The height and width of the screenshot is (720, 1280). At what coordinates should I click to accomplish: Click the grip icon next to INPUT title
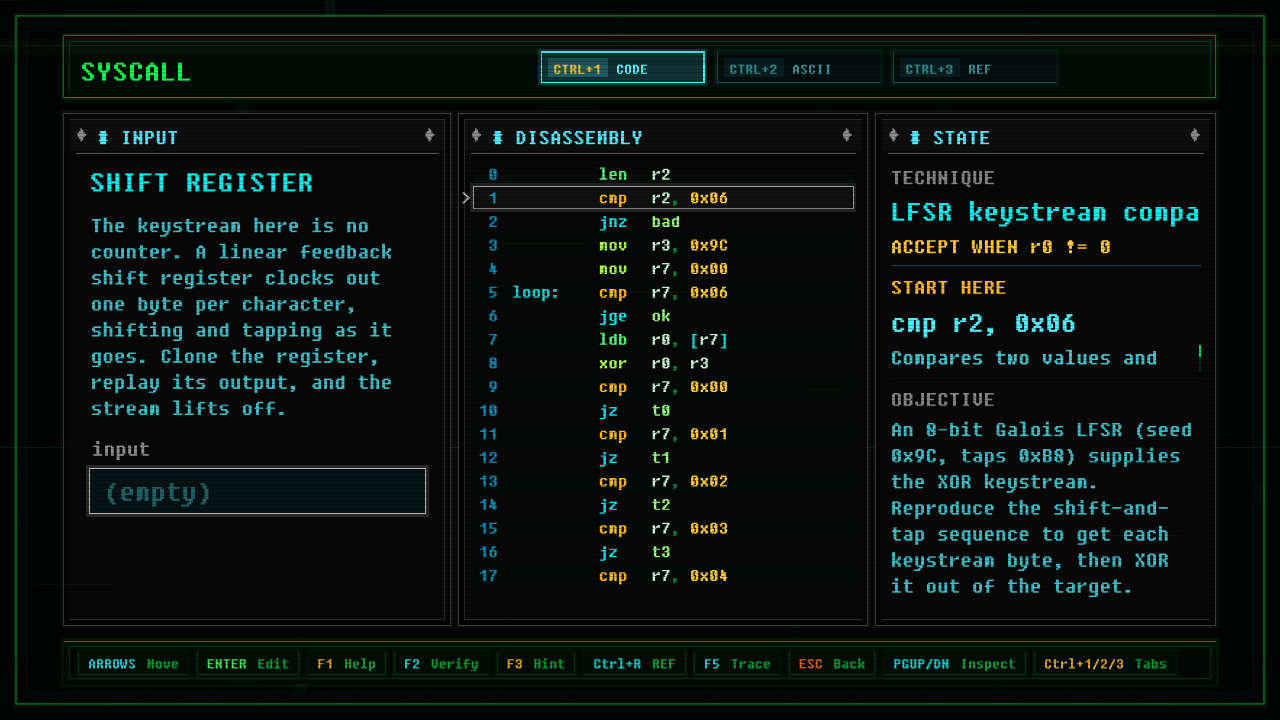103,137
